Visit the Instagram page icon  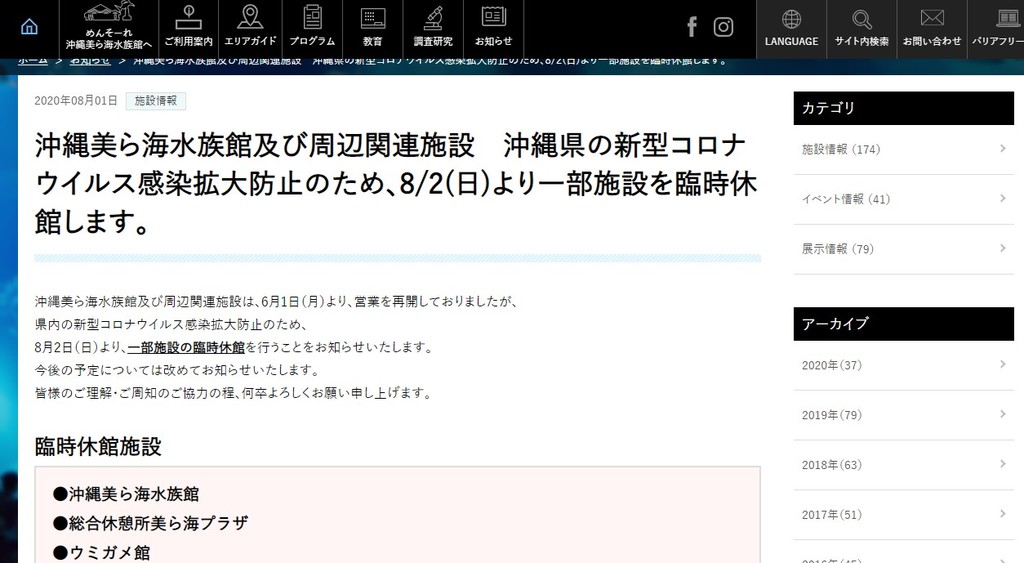723,27
